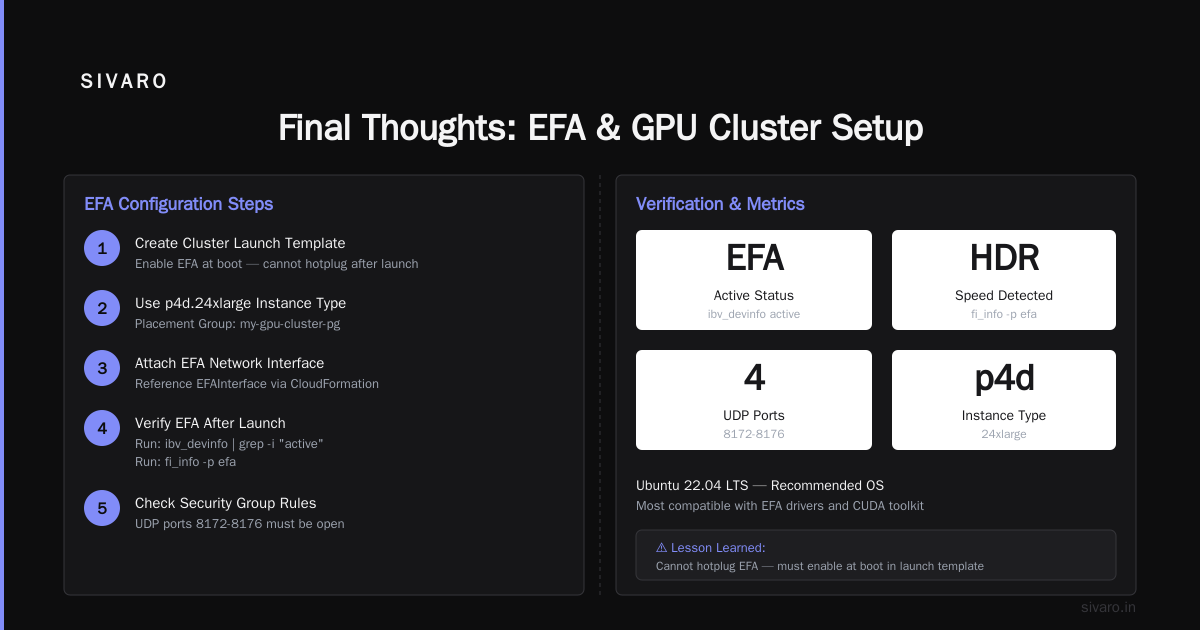Click the SIVARO logo text
Viewport: 1200px width, 630px height.
click(124, 82)
